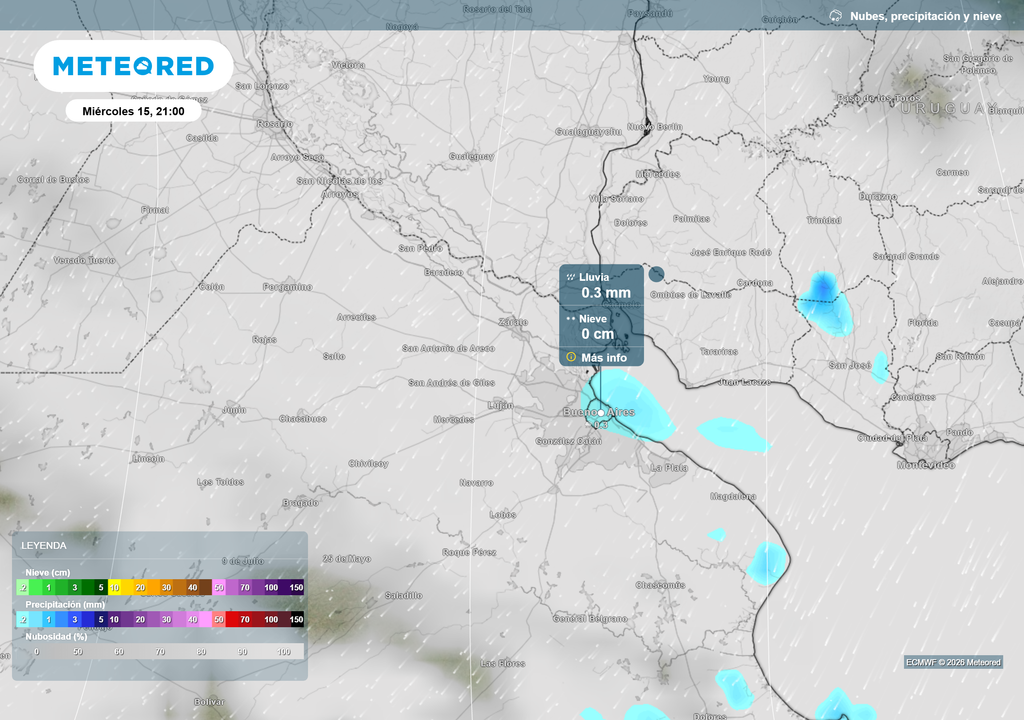The image size is (1024, 720).
Task: Click the URUGUAY country label
Action: pos(950,108)
